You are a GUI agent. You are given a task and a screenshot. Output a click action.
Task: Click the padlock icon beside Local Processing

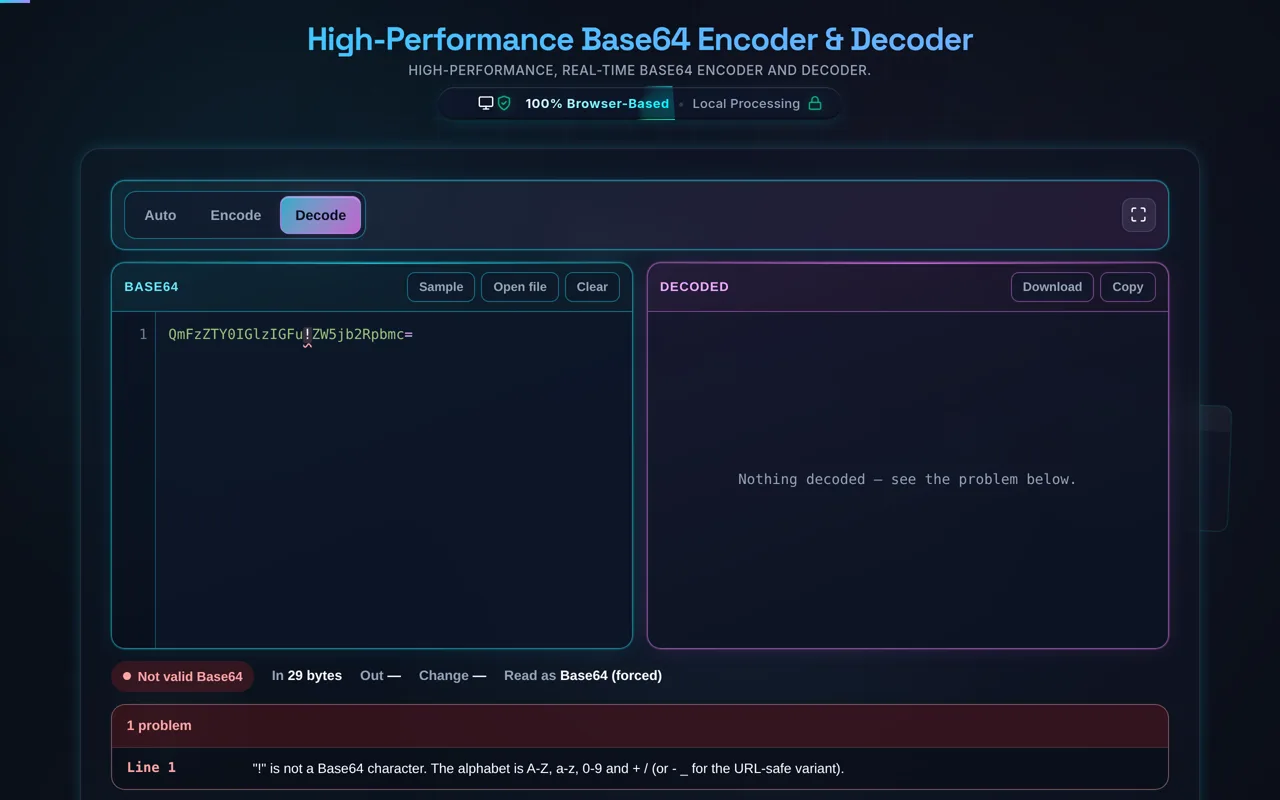coord(815,103)
